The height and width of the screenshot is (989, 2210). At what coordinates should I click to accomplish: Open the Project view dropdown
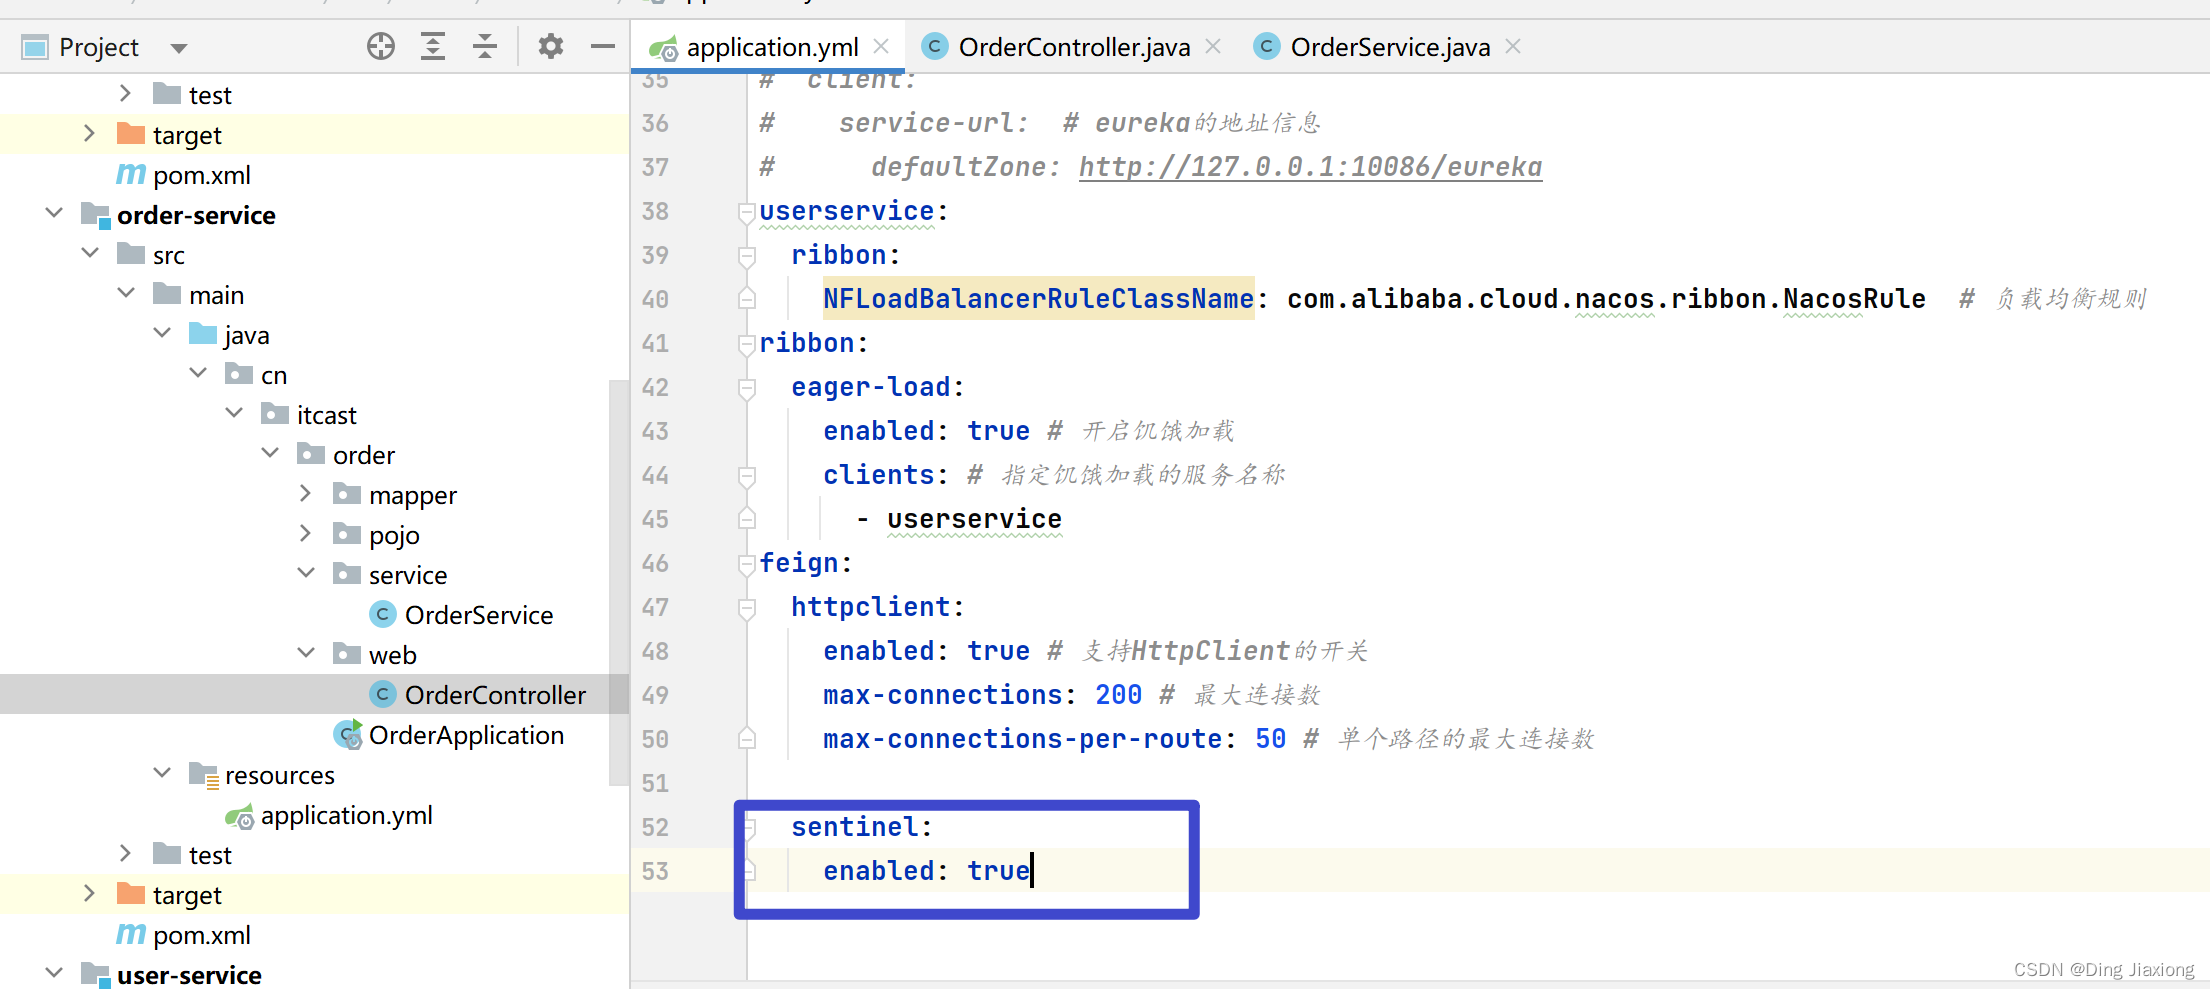179,48
